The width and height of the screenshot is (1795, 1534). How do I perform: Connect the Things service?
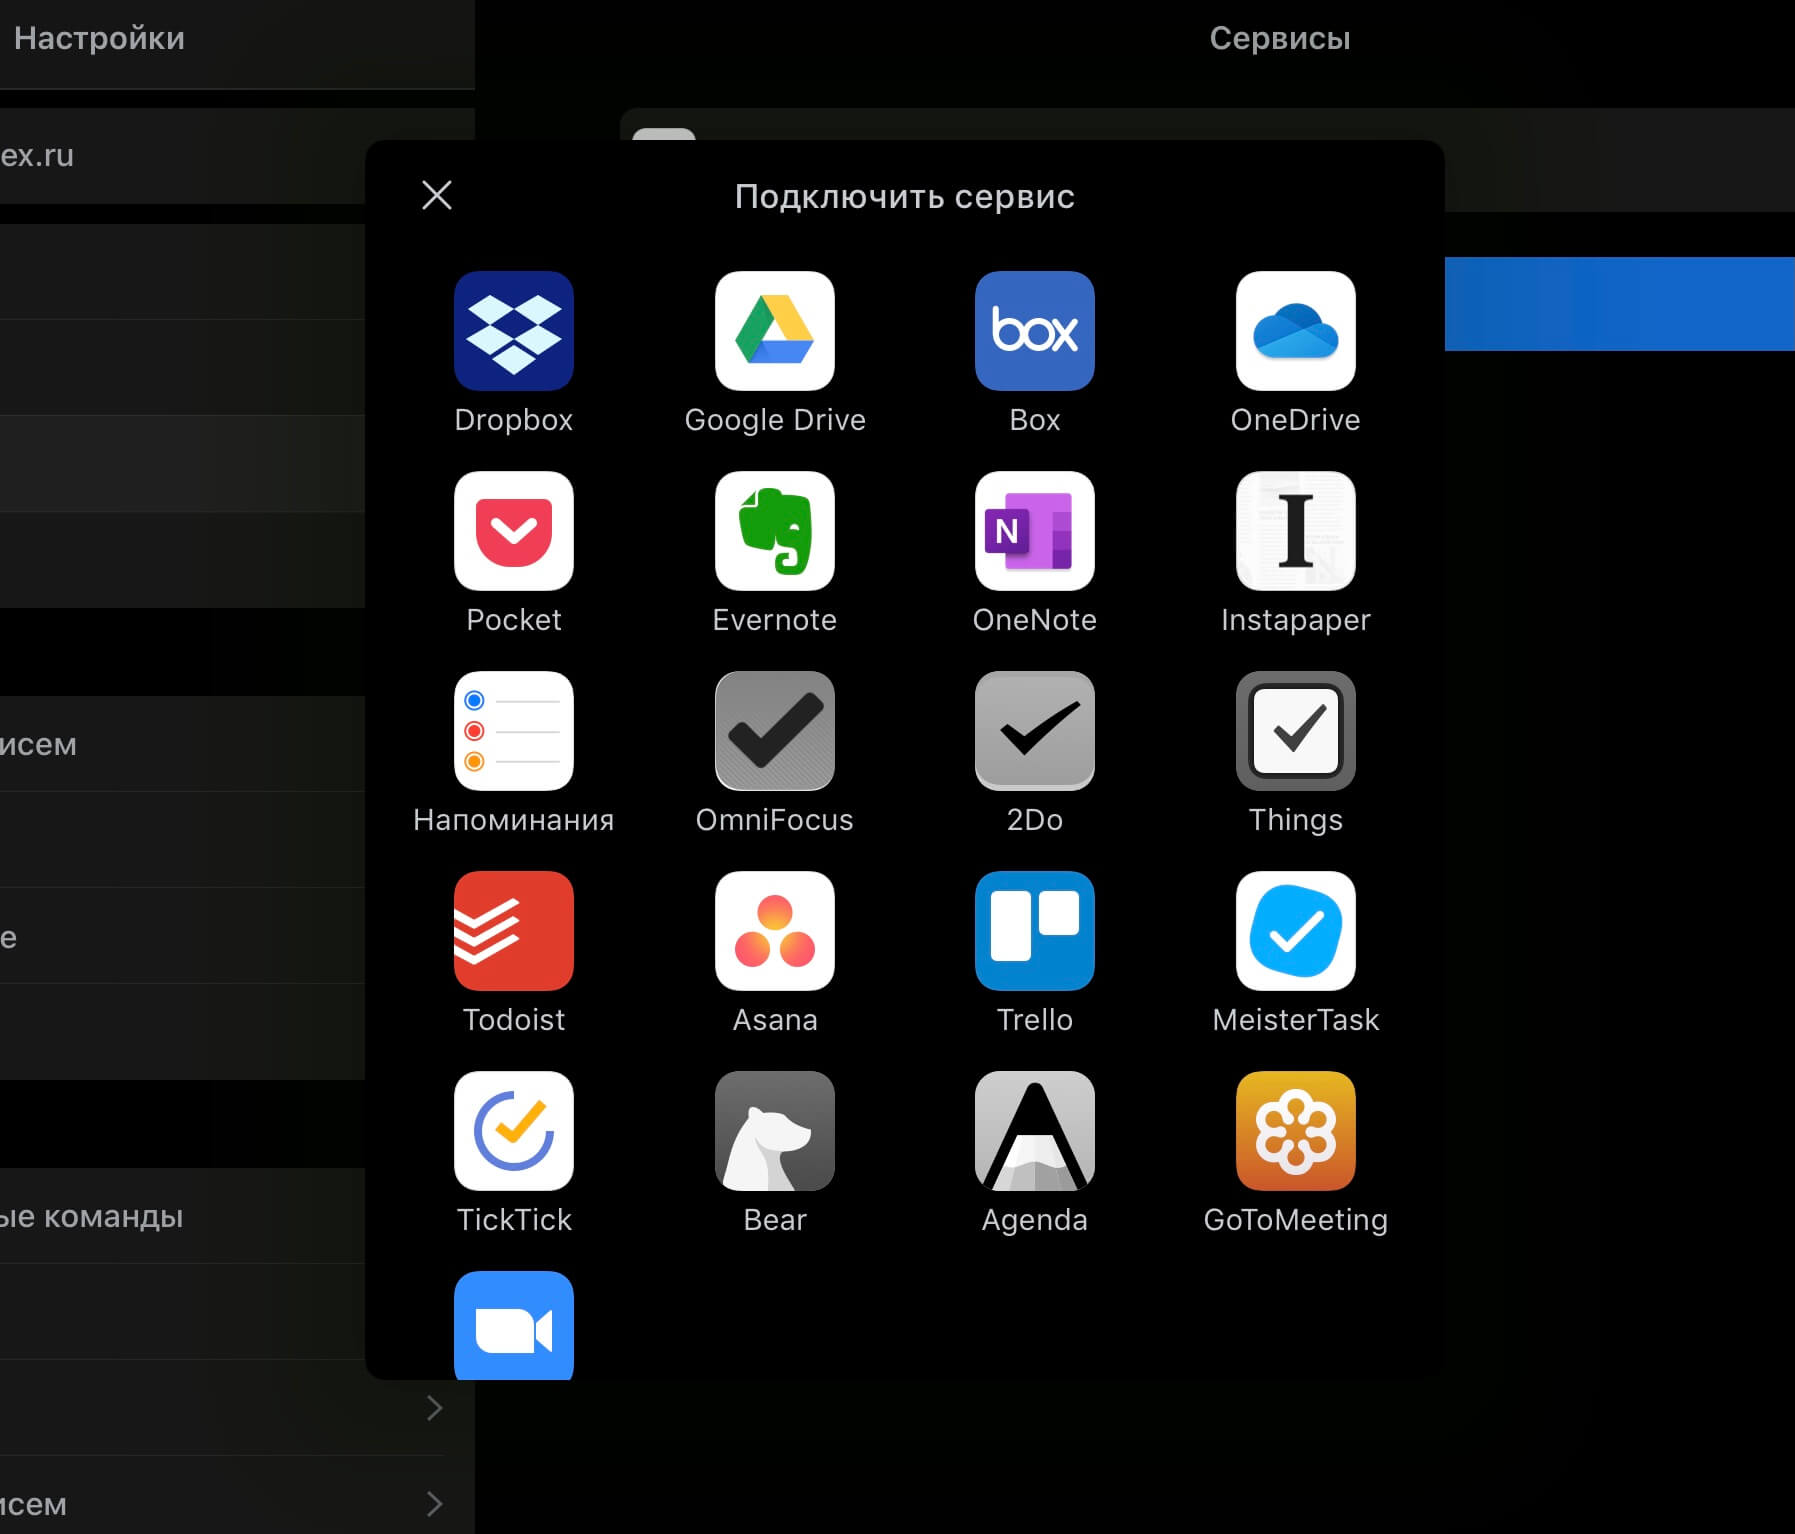point(1296,731)
